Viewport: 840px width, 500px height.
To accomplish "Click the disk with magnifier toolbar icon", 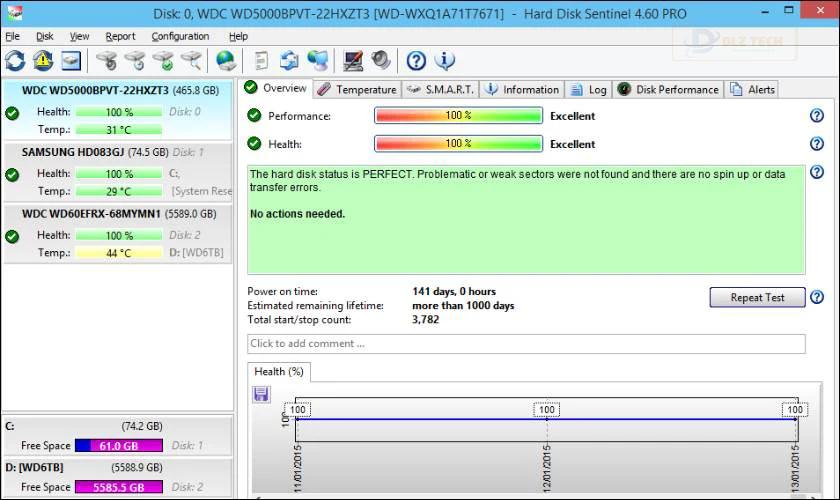I will [191, 61].
